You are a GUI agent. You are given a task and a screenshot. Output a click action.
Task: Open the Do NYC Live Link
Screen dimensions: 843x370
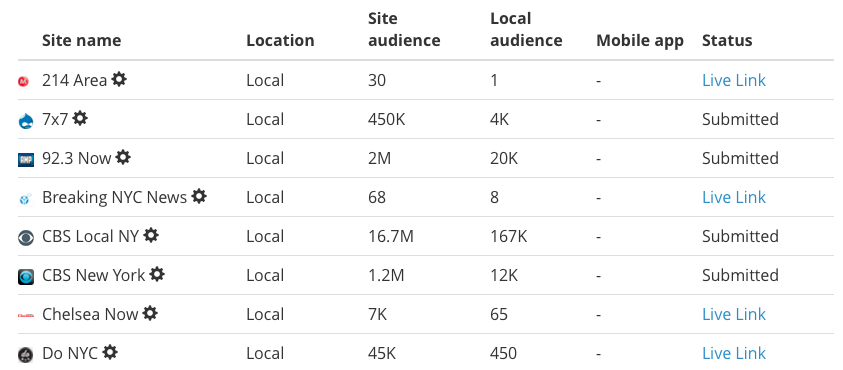tap(734, 353)
